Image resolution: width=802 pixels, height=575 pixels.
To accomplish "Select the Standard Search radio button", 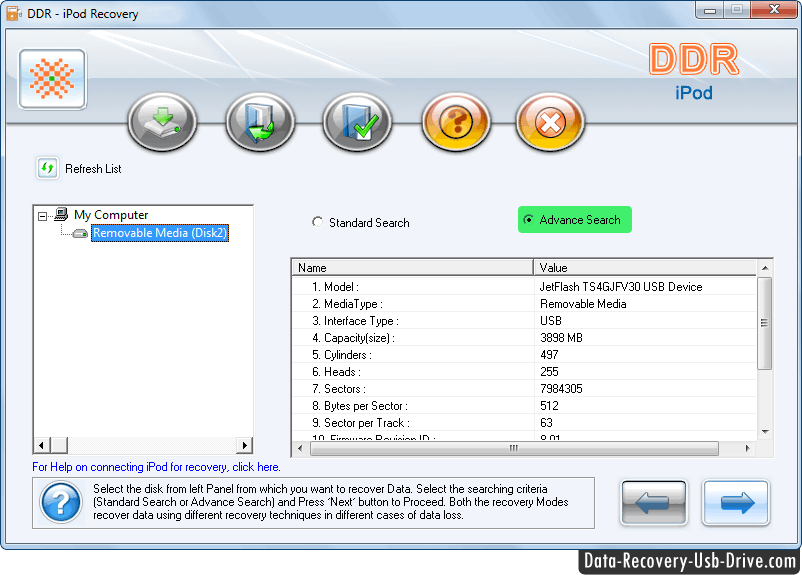I will click(318, 222).
